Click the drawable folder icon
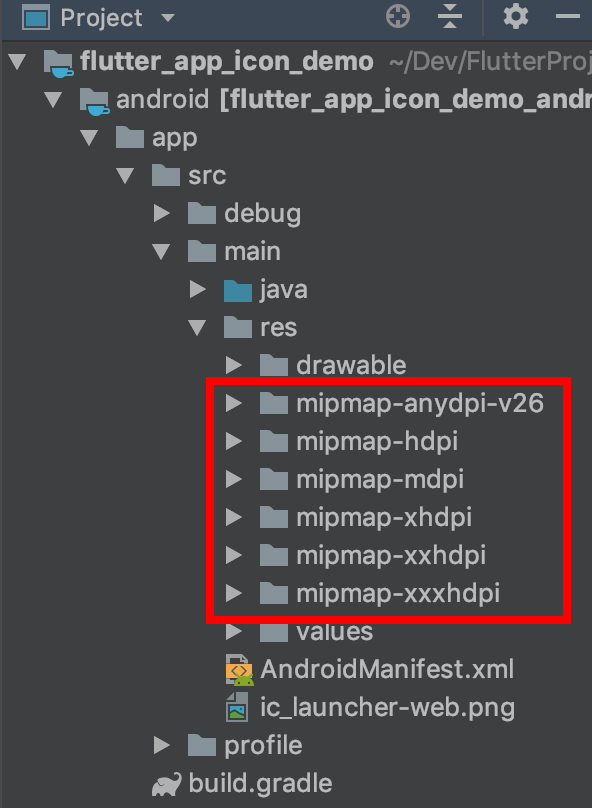 [274, 366]
